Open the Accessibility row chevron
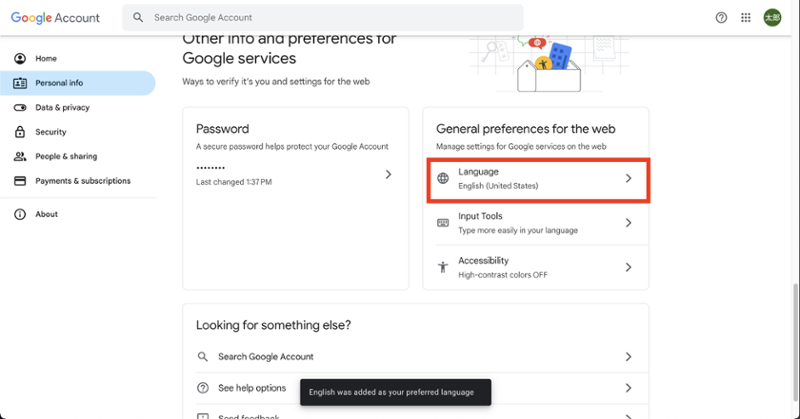800x419 pixels. pos(628,267)
